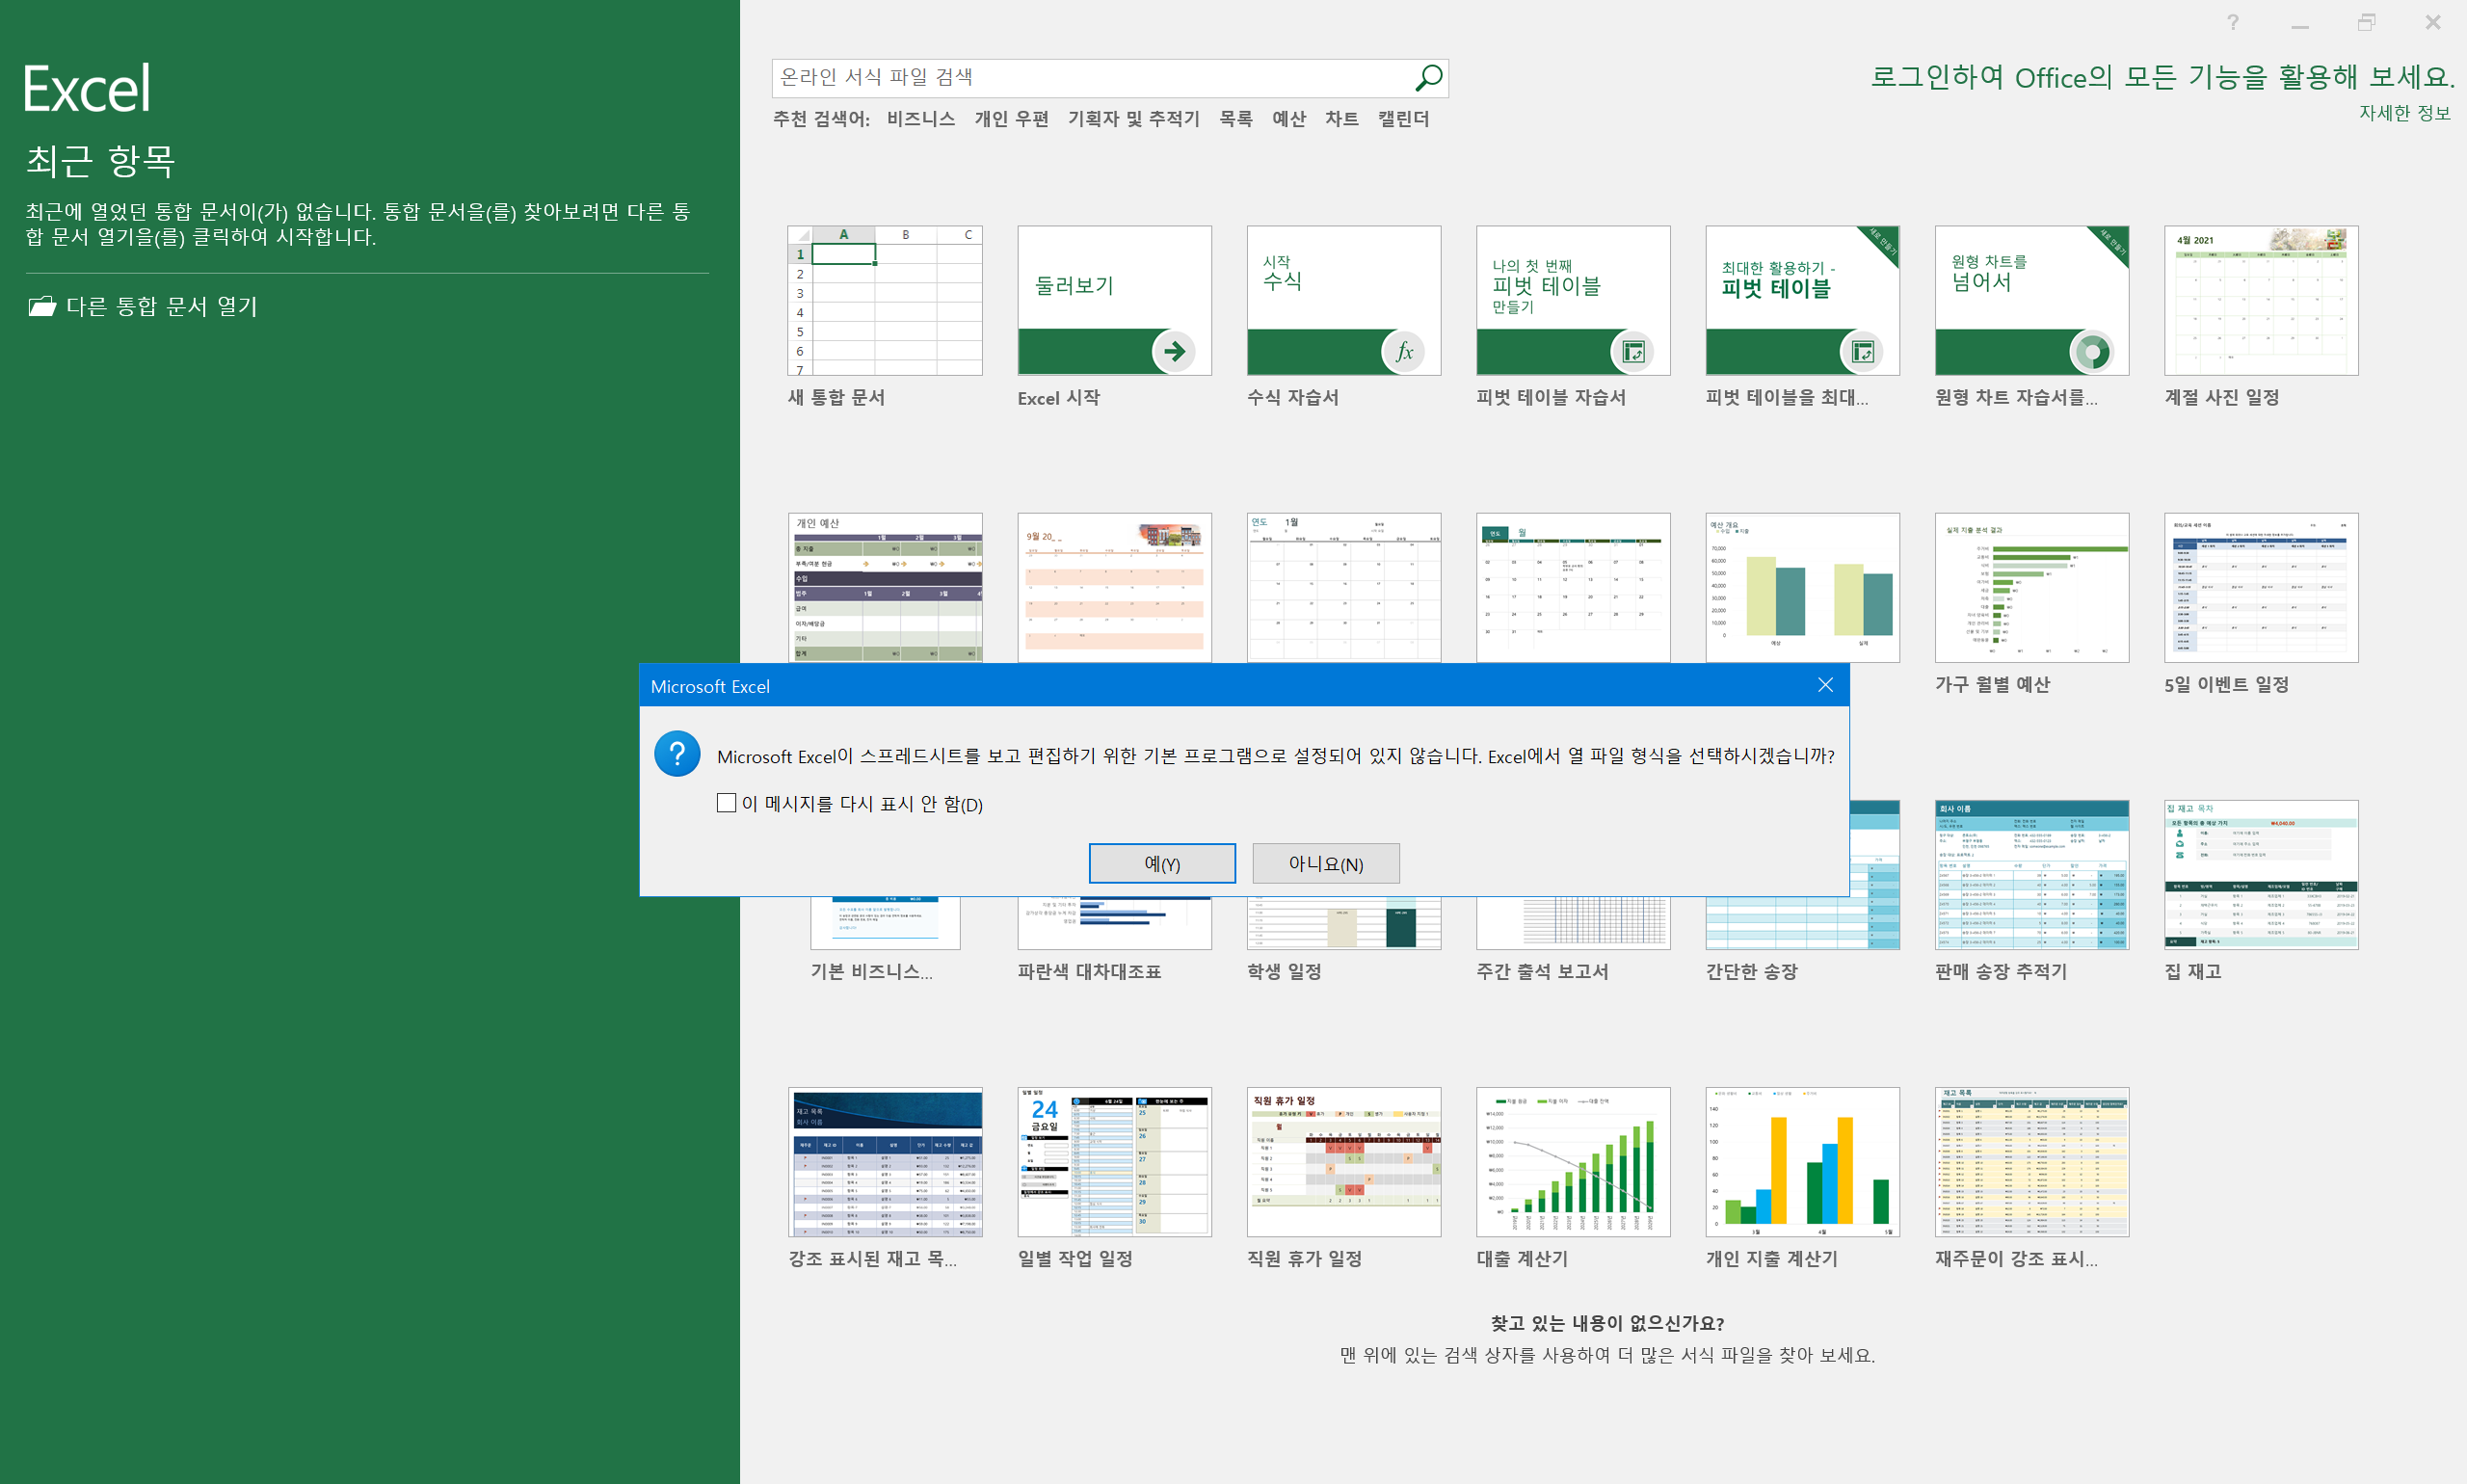This screenshot has height=1484, width=2467.
Task: Click the question mark help icon in the title bar
Action: pos(2233,22)
